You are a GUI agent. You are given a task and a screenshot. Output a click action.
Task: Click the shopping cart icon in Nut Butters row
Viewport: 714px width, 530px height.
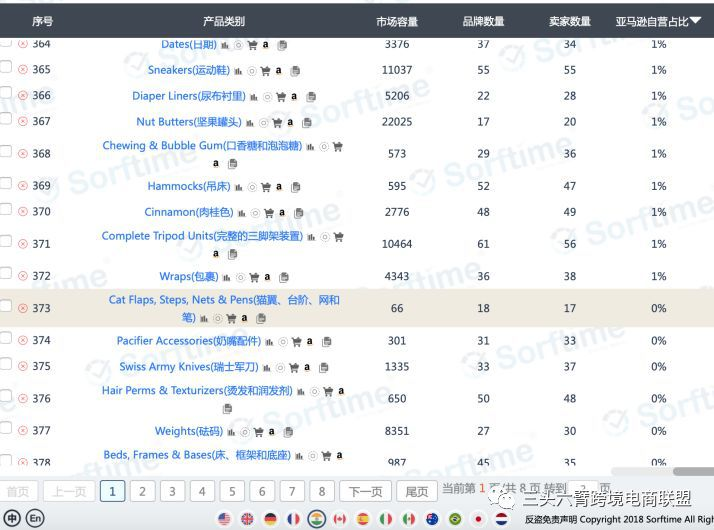[x=277, y=122]
